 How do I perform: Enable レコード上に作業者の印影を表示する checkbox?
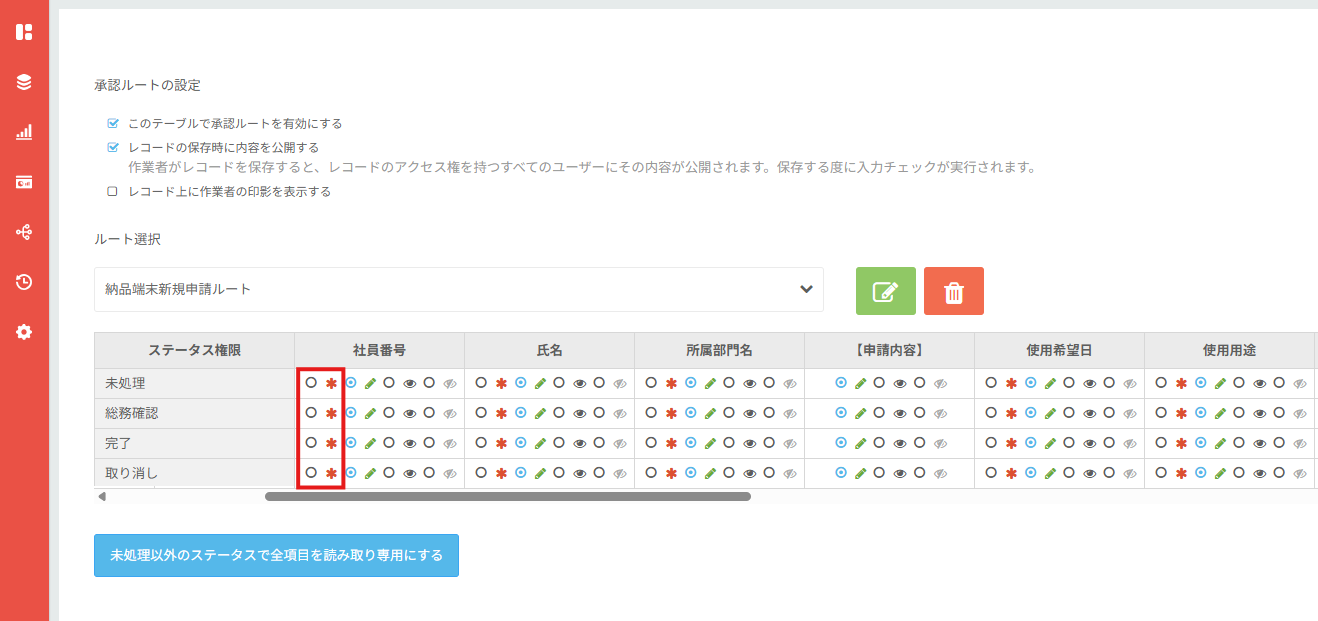click(x=113, y=191)
